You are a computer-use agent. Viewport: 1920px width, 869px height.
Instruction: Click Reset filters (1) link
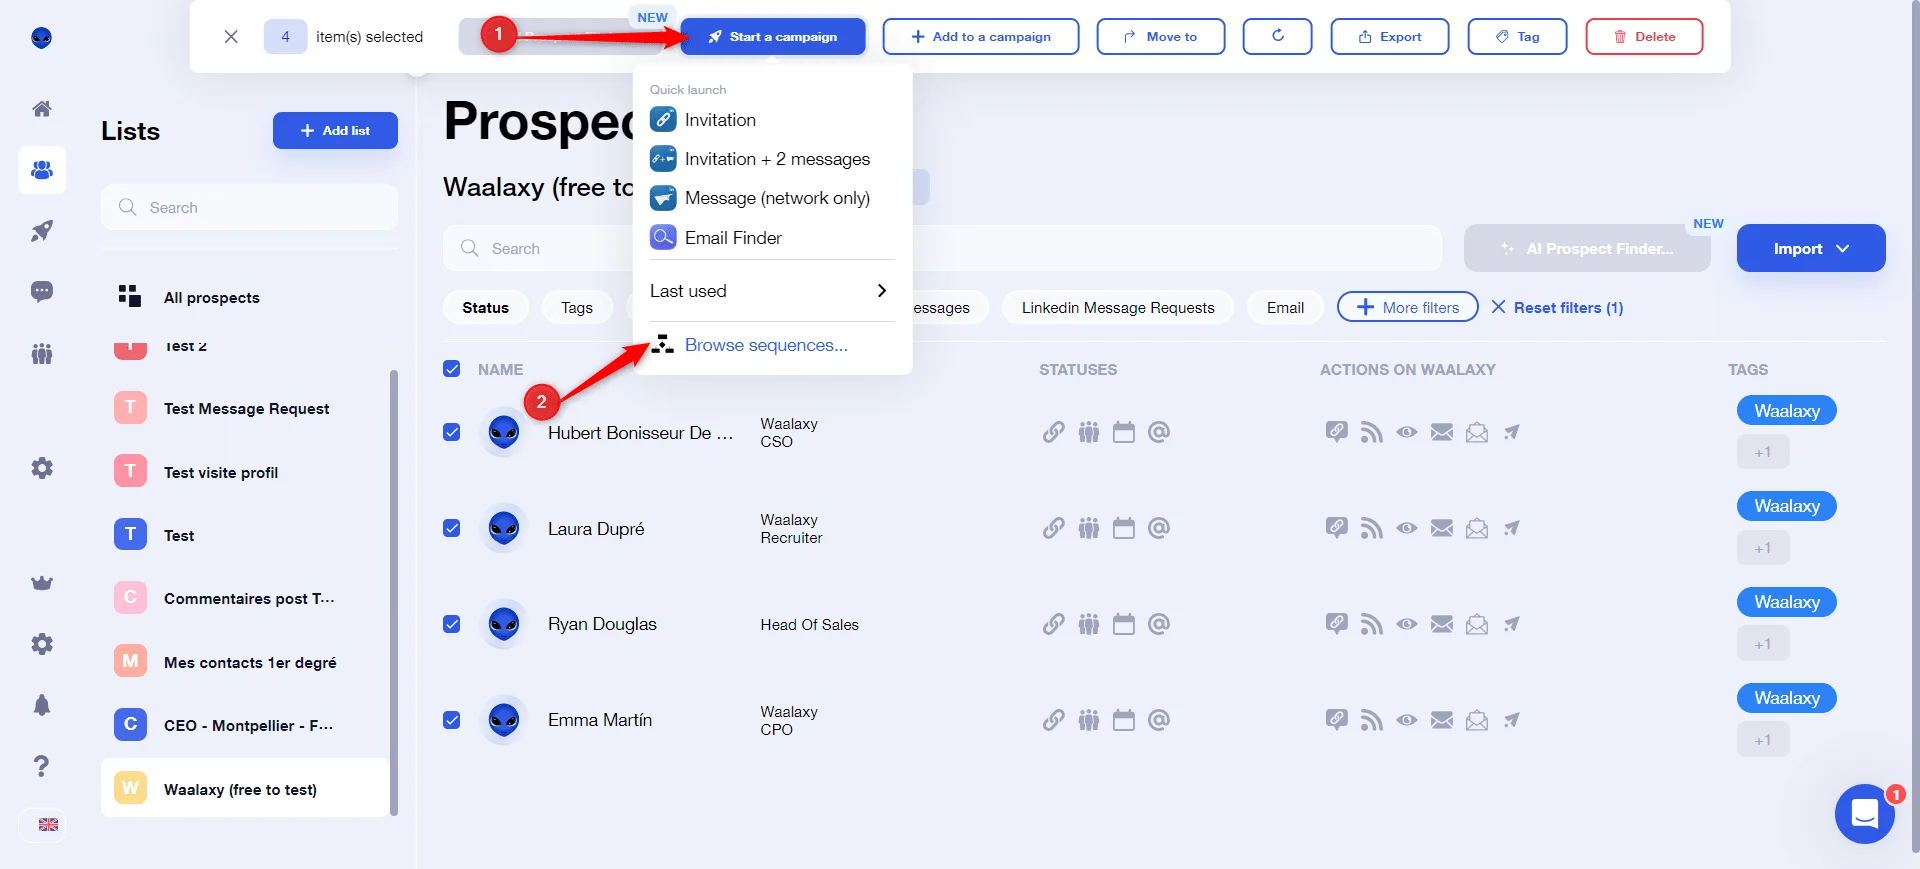pyautogui.click(x=1557, y=307)
